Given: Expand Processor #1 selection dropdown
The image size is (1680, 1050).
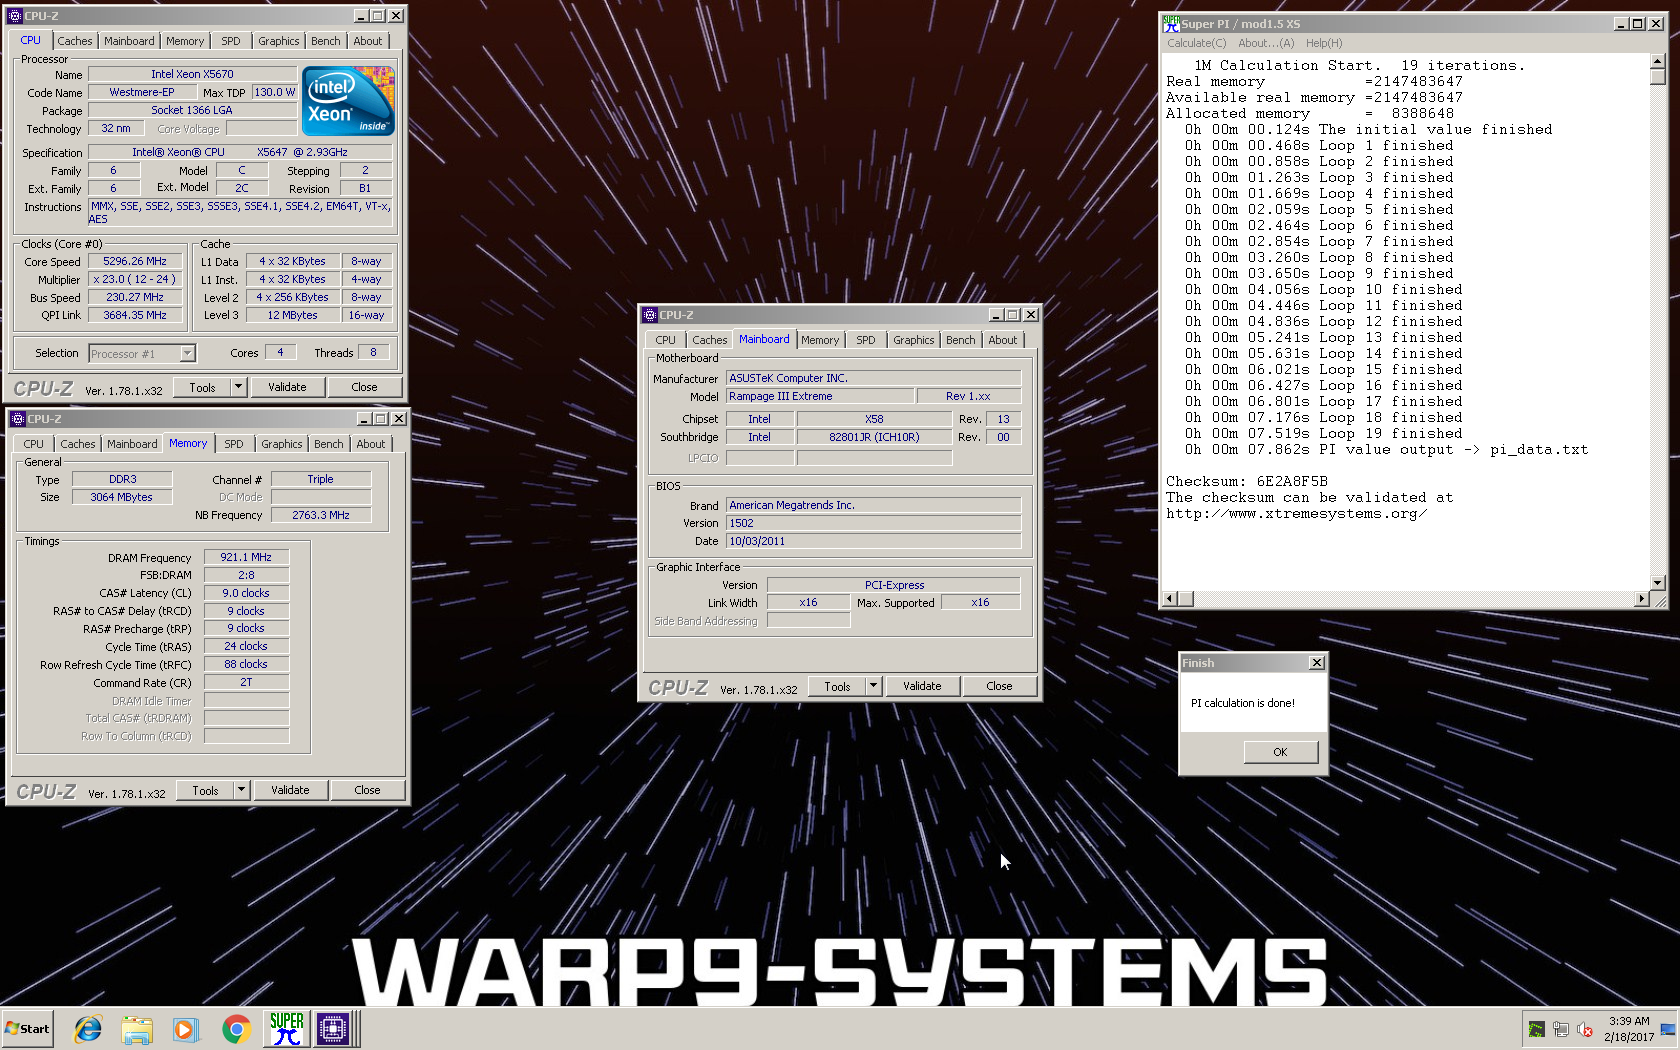Looking at the screenshot, I should (x=187, y=353).
